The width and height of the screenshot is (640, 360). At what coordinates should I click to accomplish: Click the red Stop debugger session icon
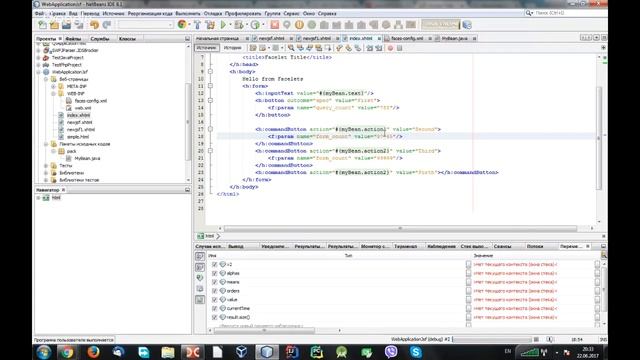coord(275,25)
